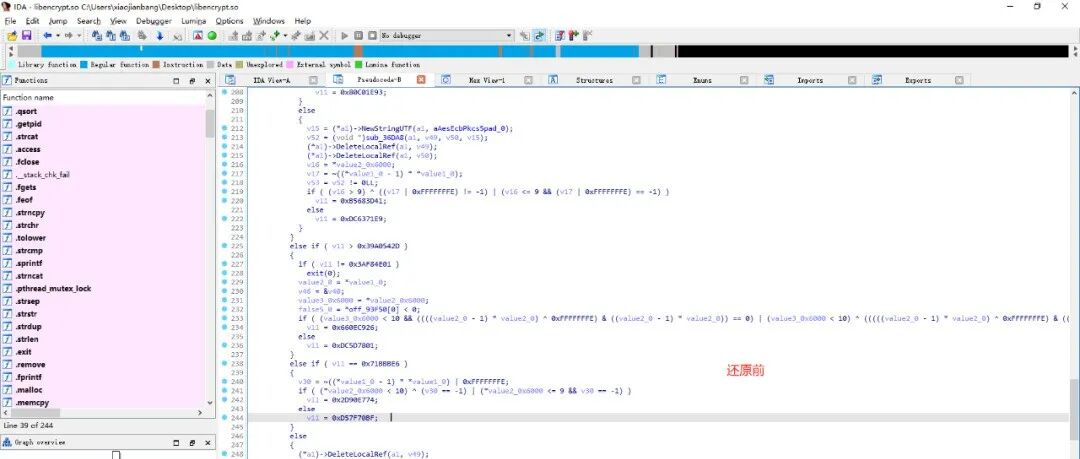Toggle breakpoint dot on line 212
1080x459 pixels.
pos(225,128)
